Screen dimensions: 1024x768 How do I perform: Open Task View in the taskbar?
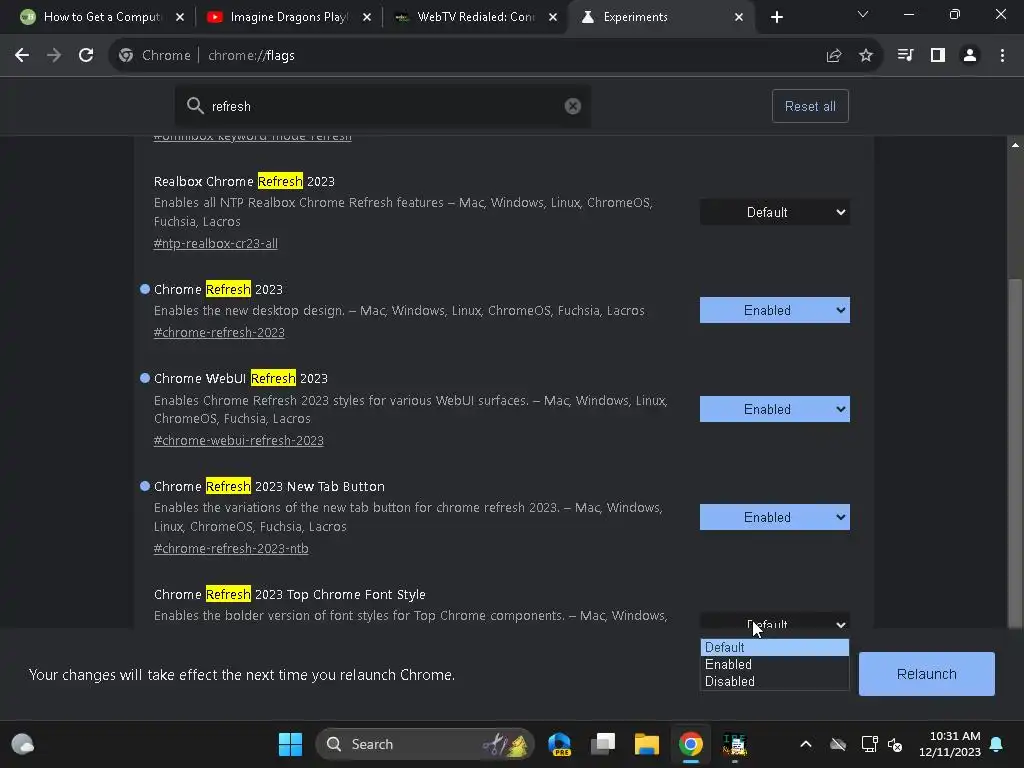pyautogui.click(x=603, y=744)
